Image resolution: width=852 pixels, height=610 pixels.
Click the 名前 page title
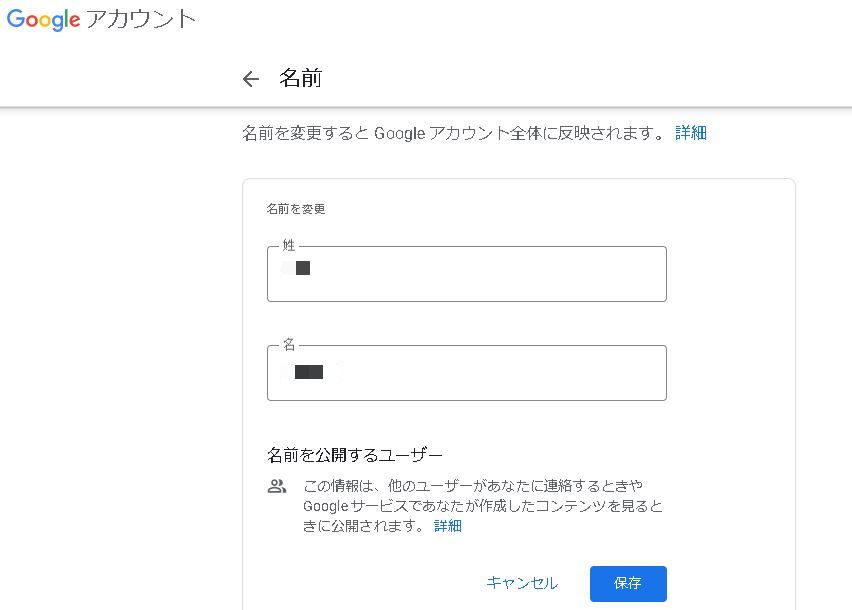300,78
